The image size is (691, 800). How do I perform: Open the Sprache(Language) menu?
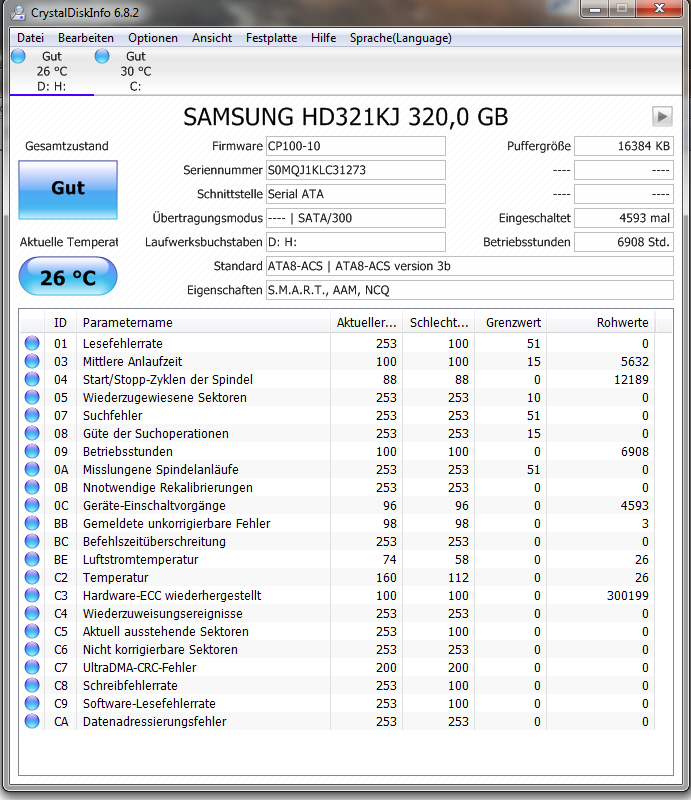(401, 38)
